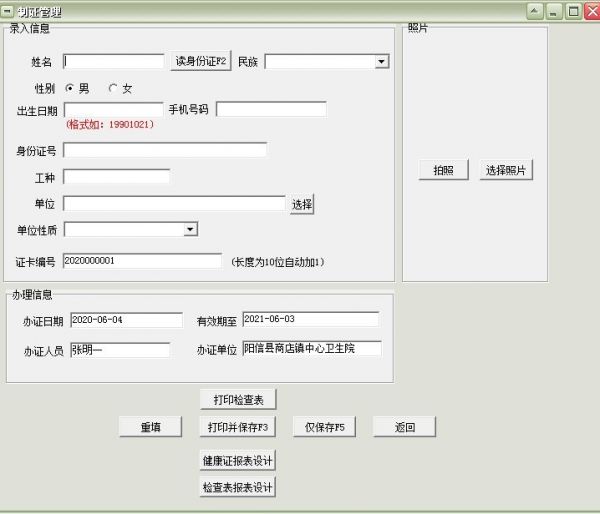This screenshot has height=514, width=600.
Task: Click the 返回 button
Action: (404, 427)
